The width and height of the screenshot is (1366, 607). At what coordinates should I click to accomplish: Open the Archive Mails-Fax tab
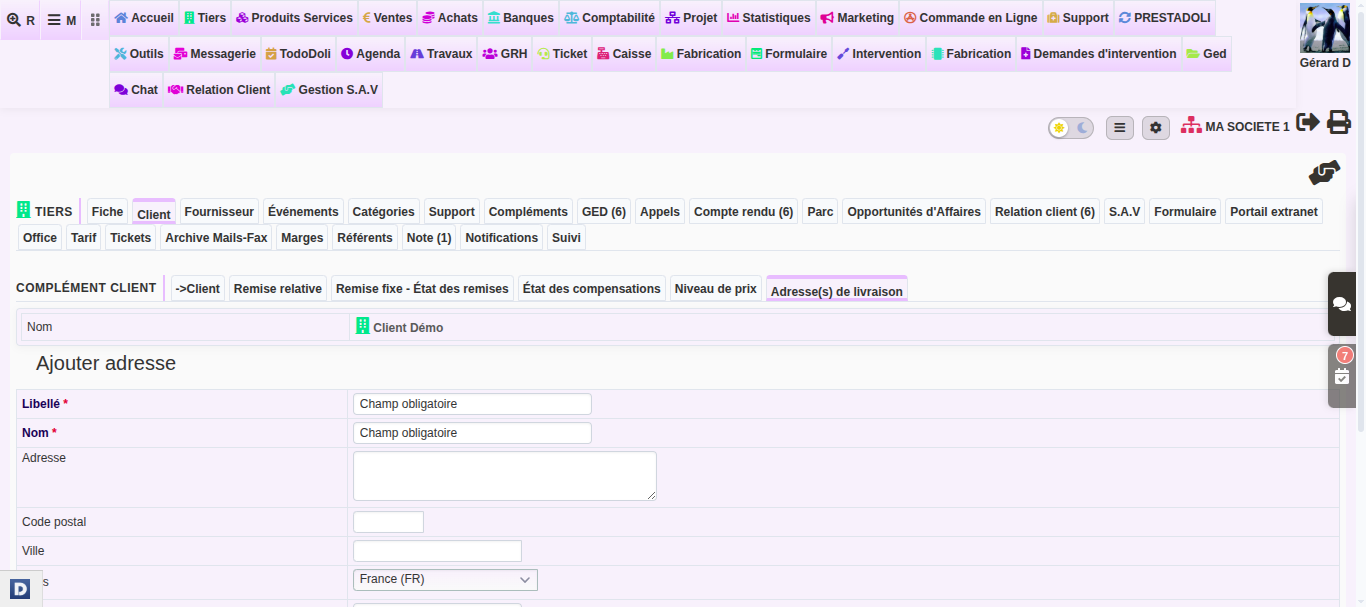pos(216,237)
